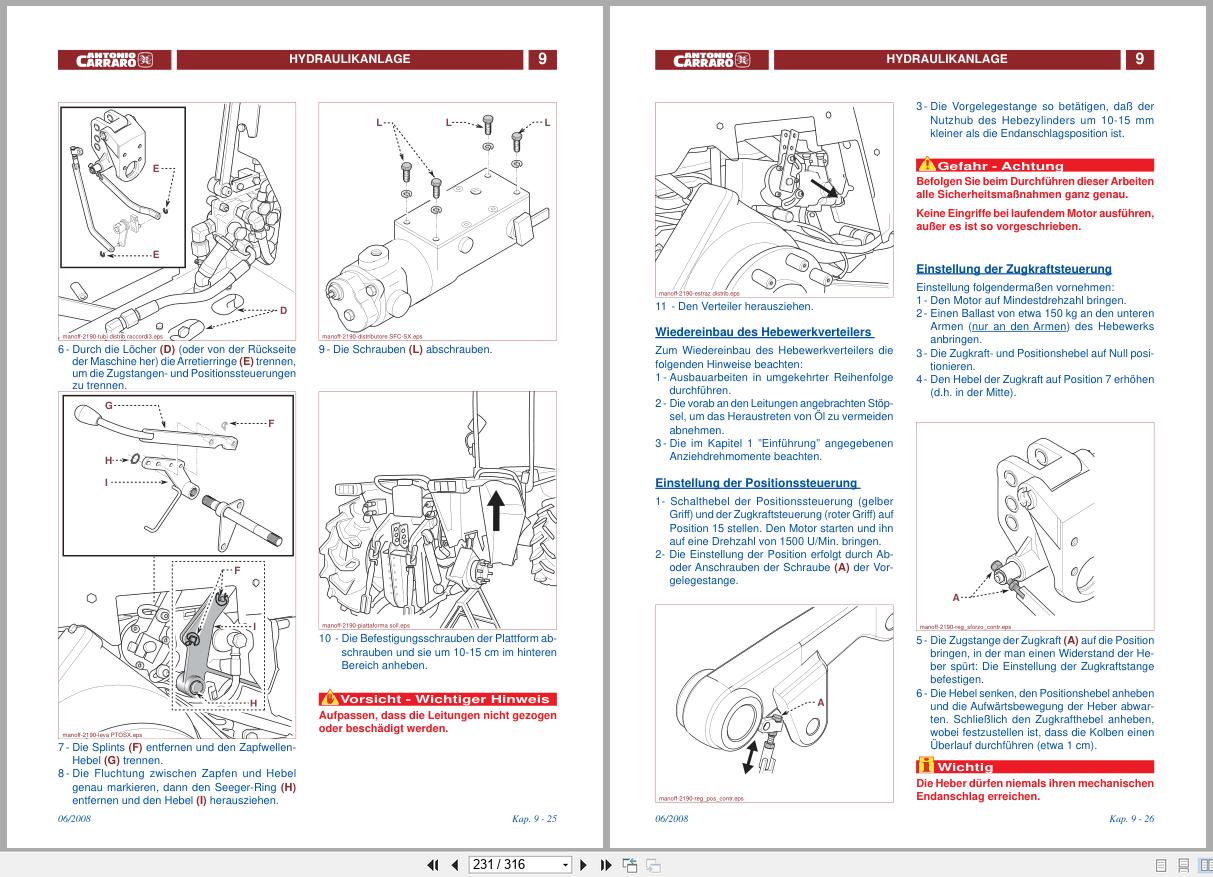Click the warning 'Aufpassen, dass die Leitungen nicht gezogen'
The height and width of the screenshot is (877, 1213).
(437, 715)
